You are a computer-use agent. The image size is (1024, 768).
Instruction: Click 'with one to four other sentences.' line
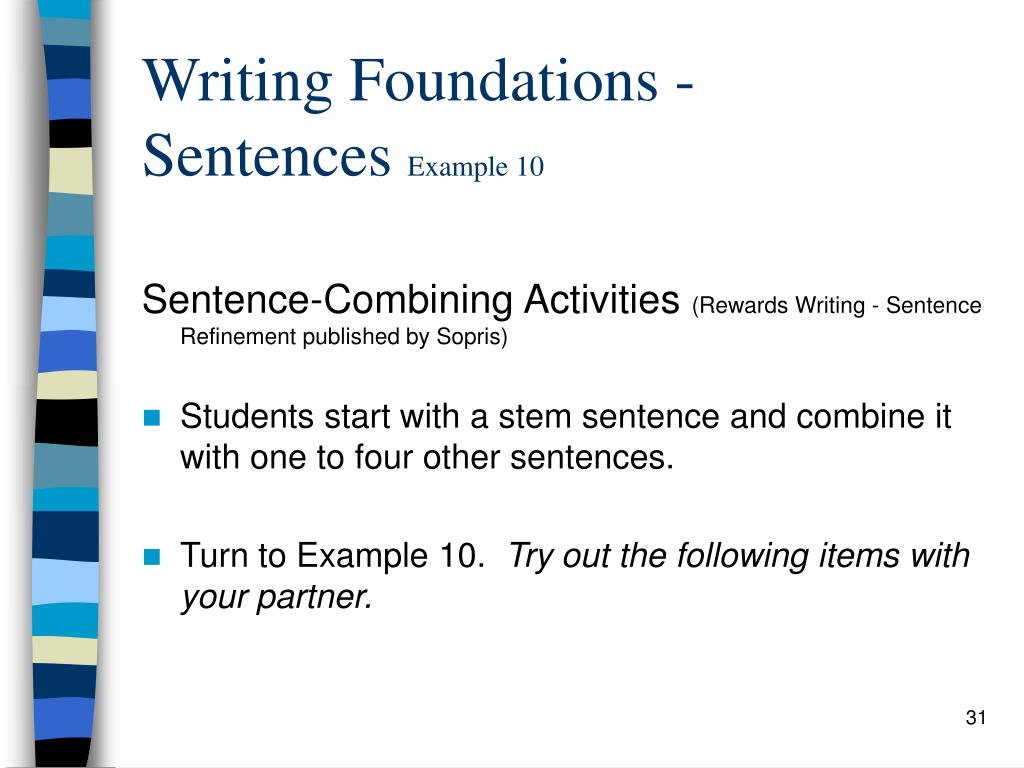point(427,456)
